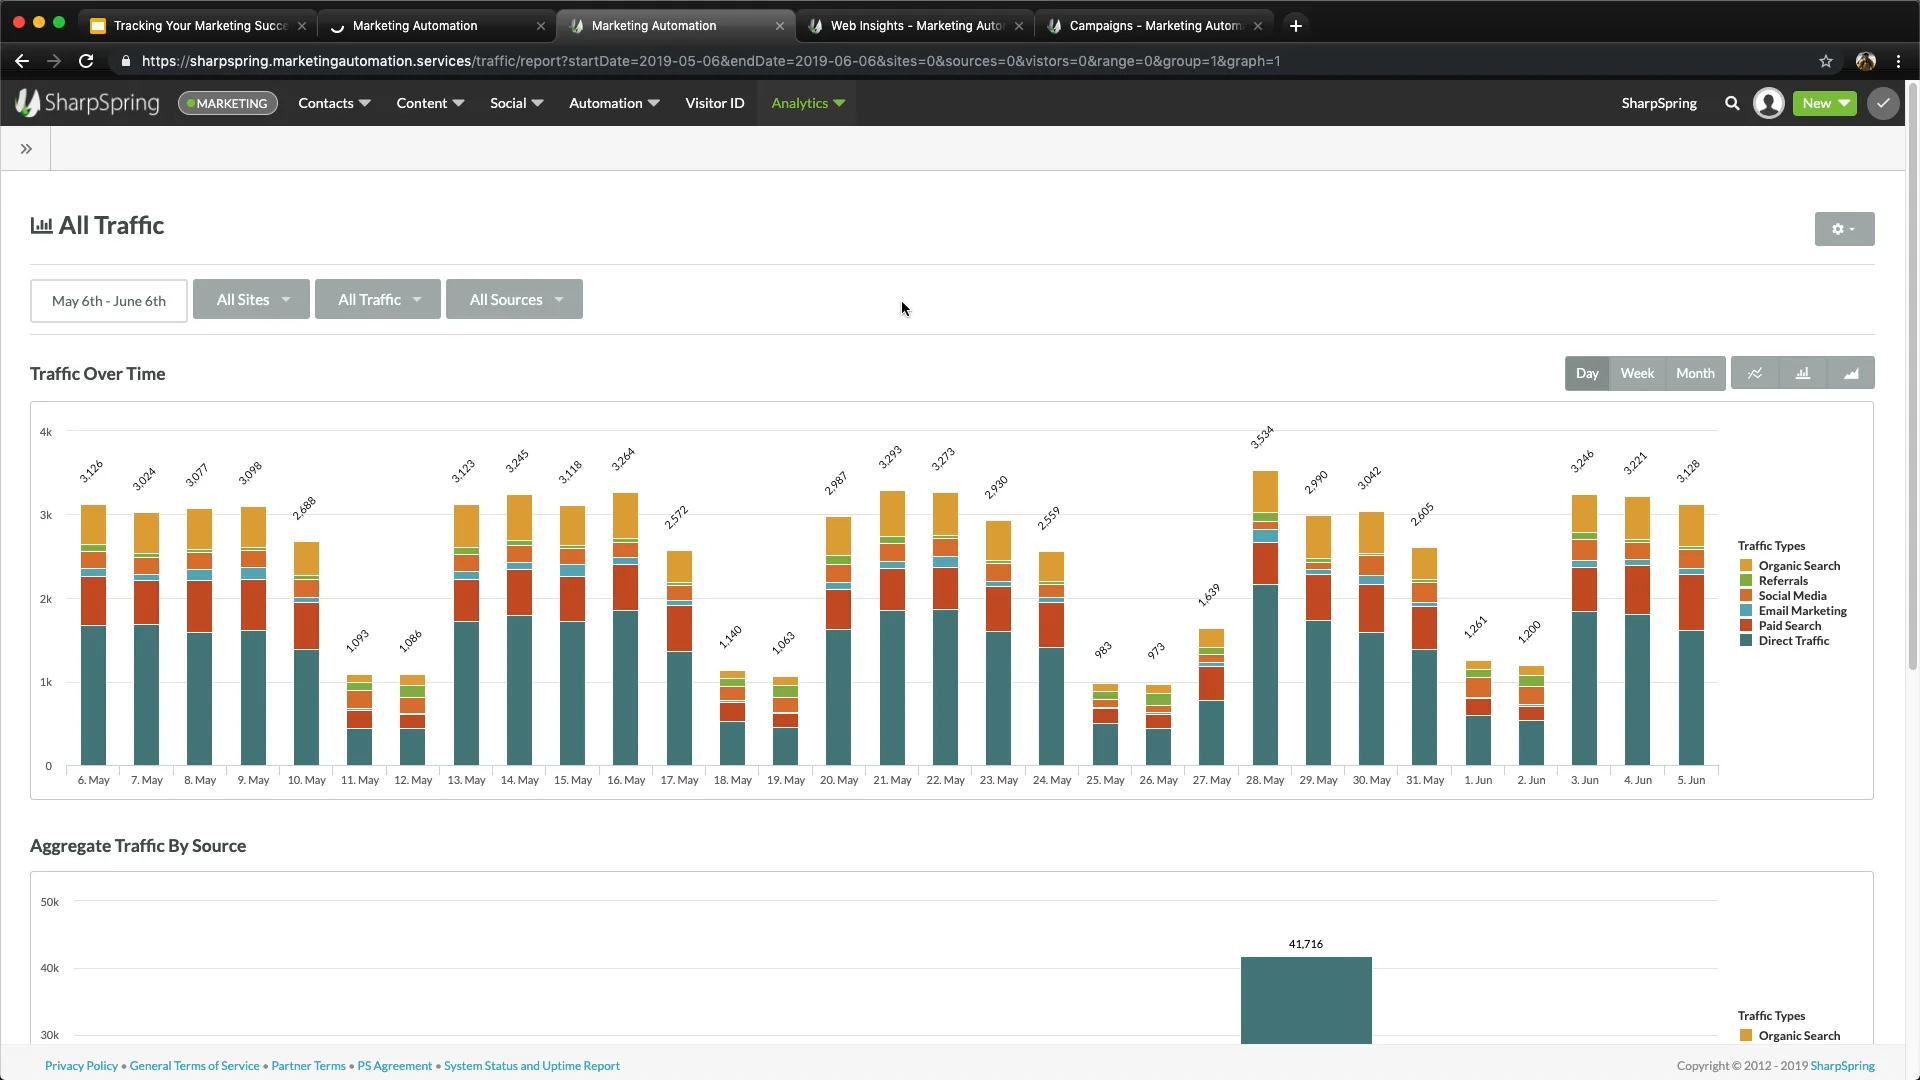Click the 28. May traffic bar
The height and width of the screenshot is (1080, 1920).
click(x=1265, y=618)
